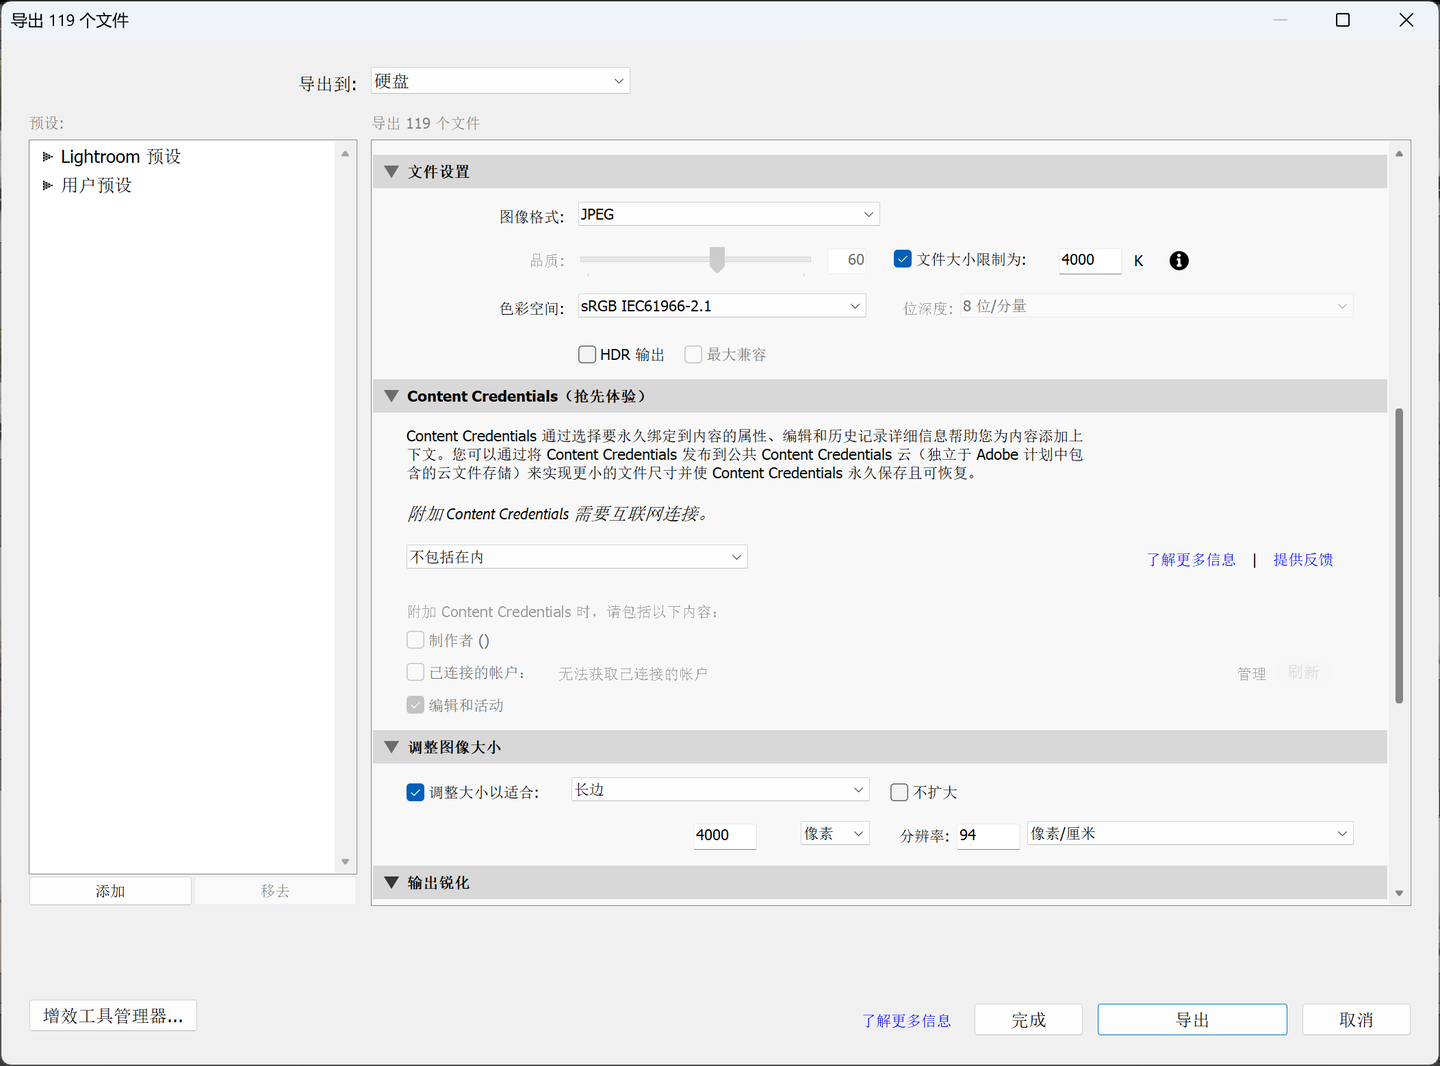The height and width of the screenshot is (1066, 1440).
Task: Uncheck 调整大小以适合 checkbox
Action: (x=416, y=792)
